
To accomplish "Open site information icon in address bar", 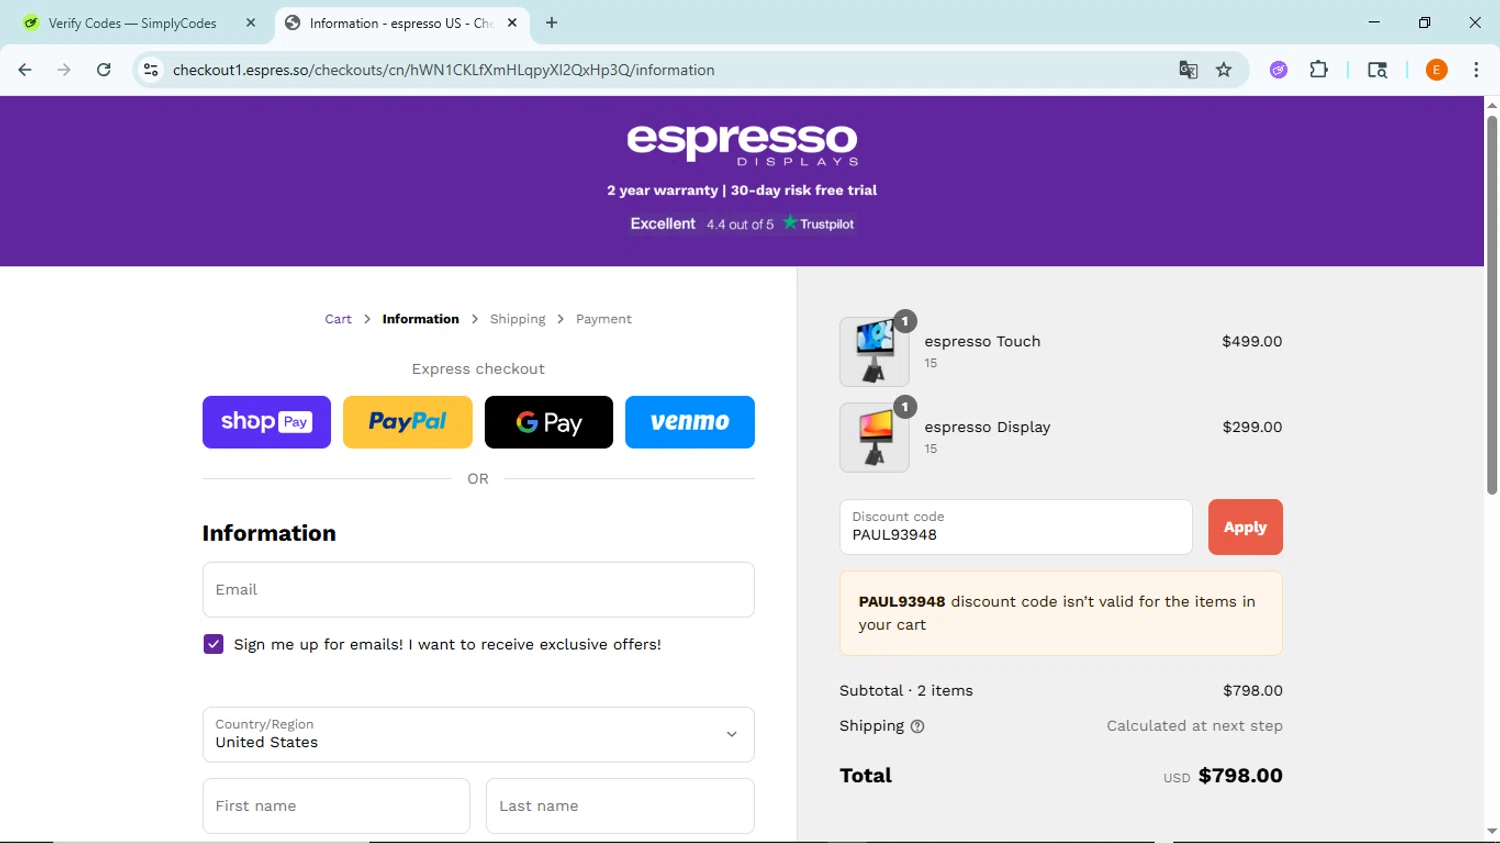I will 151,70.
